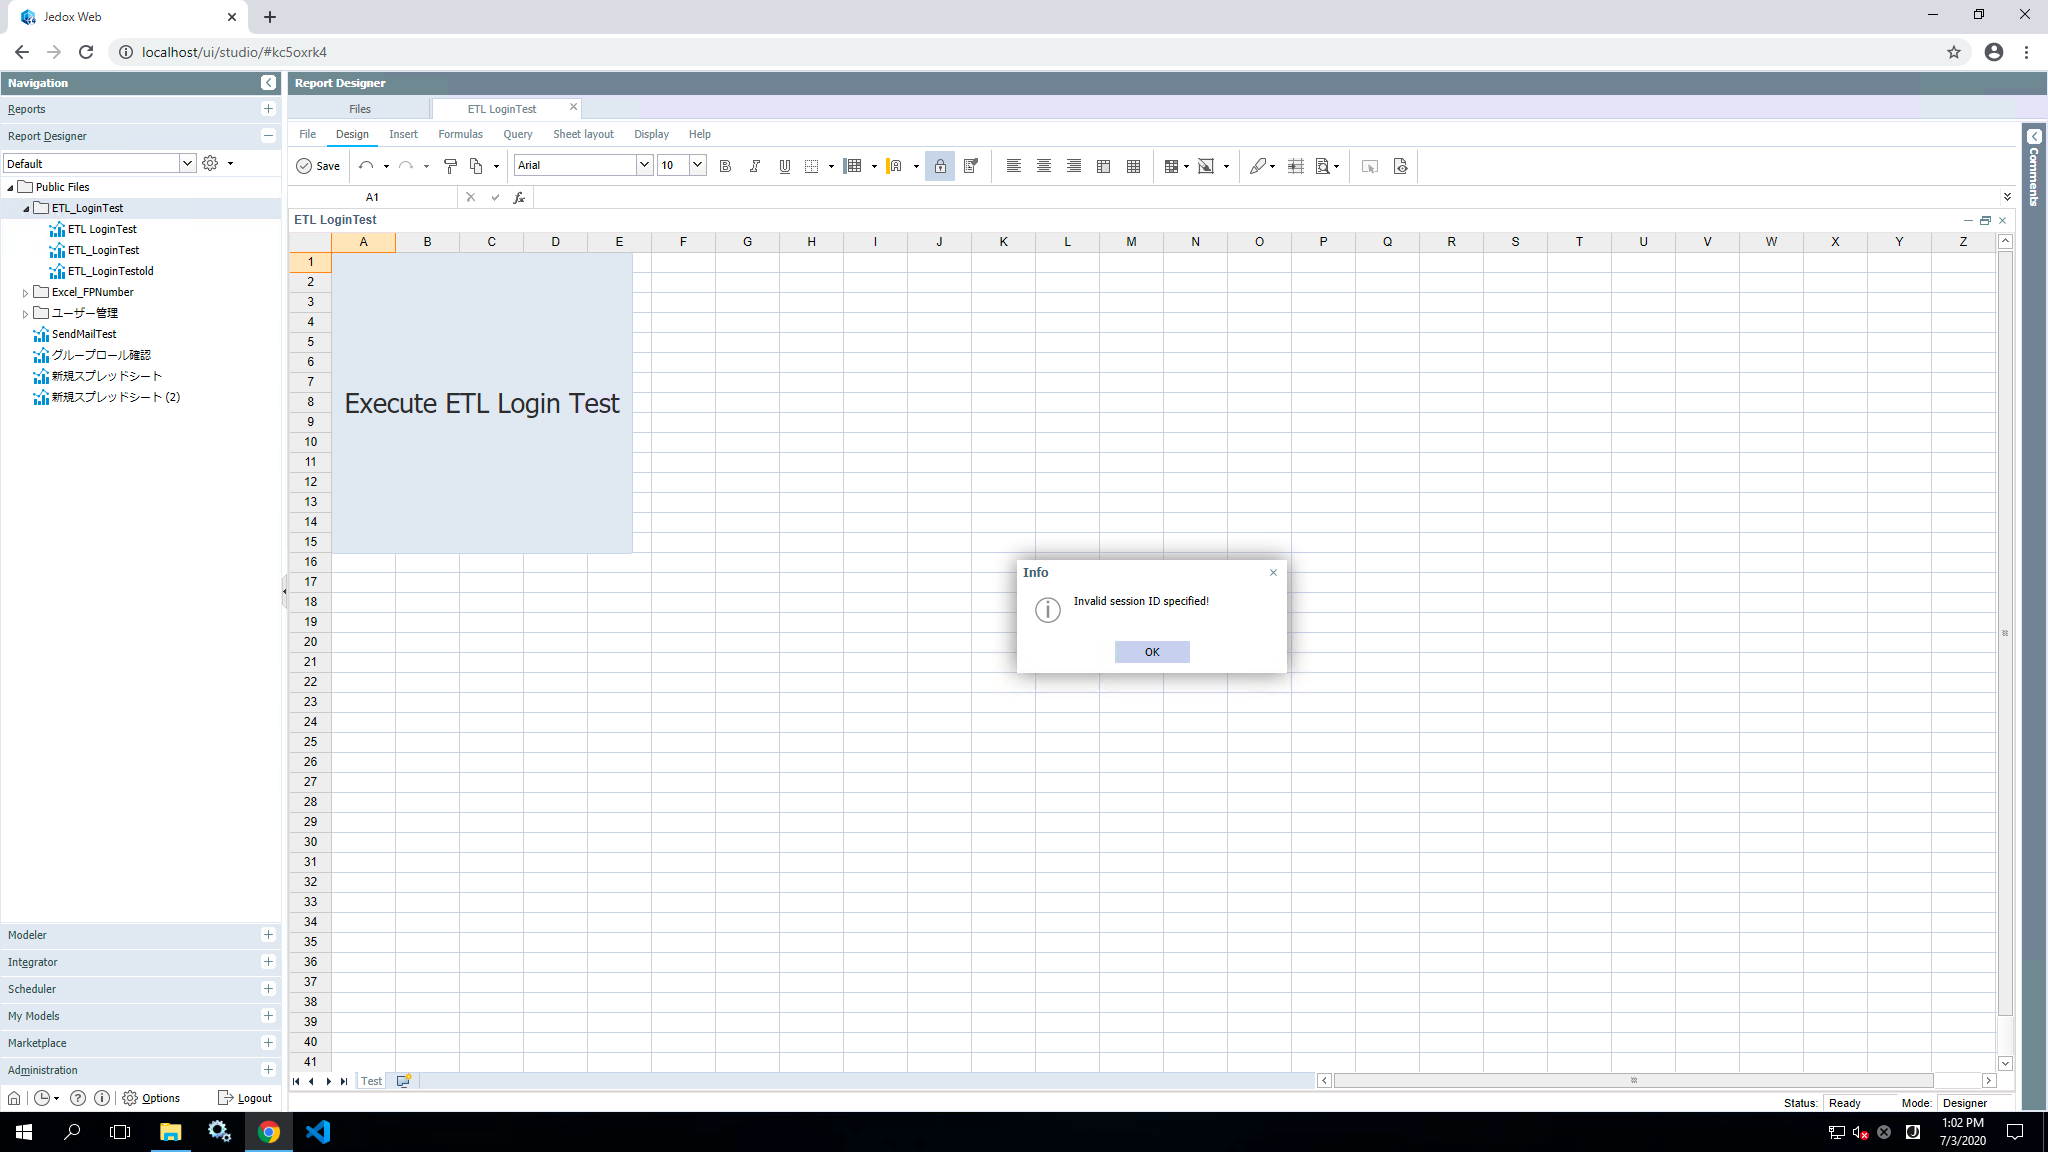The image size is (2048, 1152).
Task: Click the align center icon
Action: (1043, 166)
